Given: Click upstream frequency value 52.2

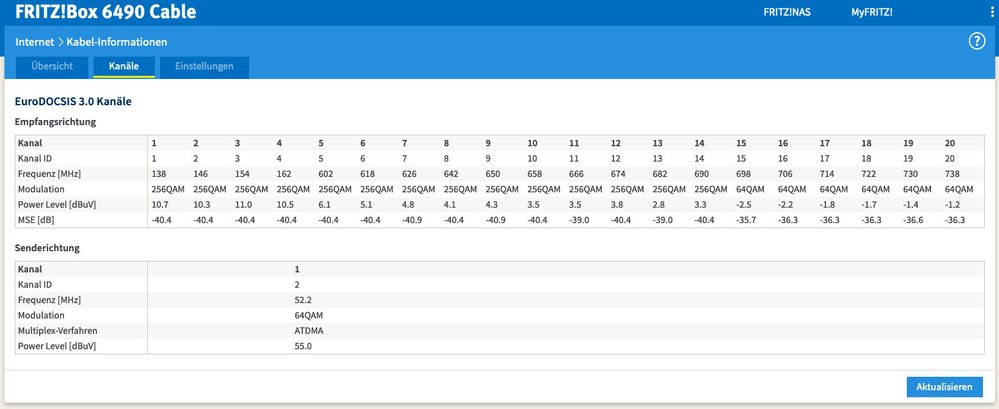Looking at the screenshot, I should coord(303,300).
